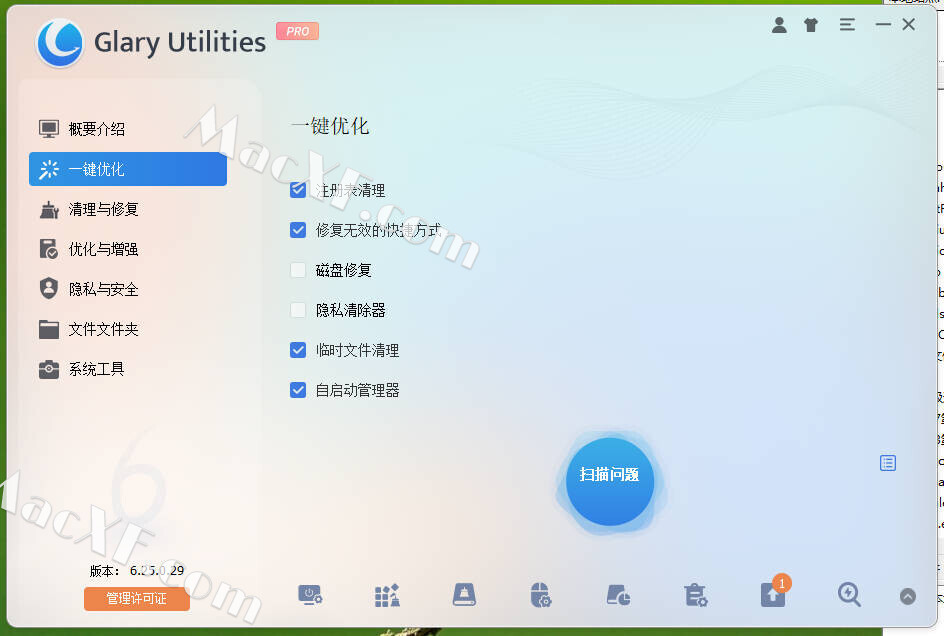Image resolution: width=944 pixels, height=636 pixels.
Task: Click the user account icon
Action: pyautogui.click(x=779, y=25)
